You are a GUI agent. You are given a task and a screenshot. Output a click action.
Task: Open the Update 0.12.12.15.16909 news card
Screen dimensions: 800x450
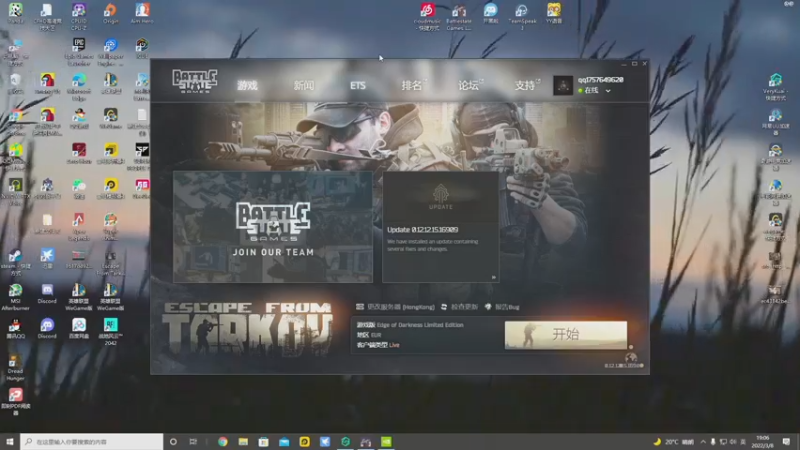(x=441, y=227)
